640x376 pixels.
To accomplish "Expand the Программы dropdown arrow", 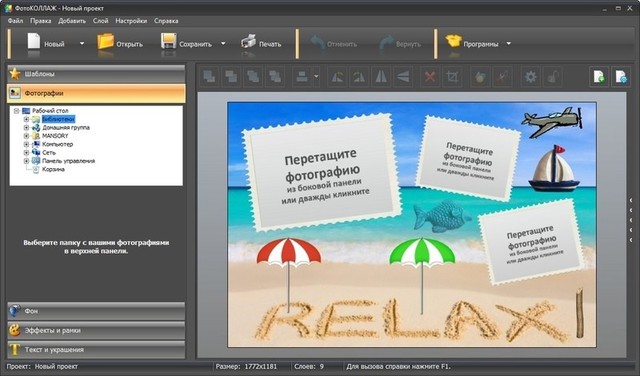I will [x=509, y=43].
